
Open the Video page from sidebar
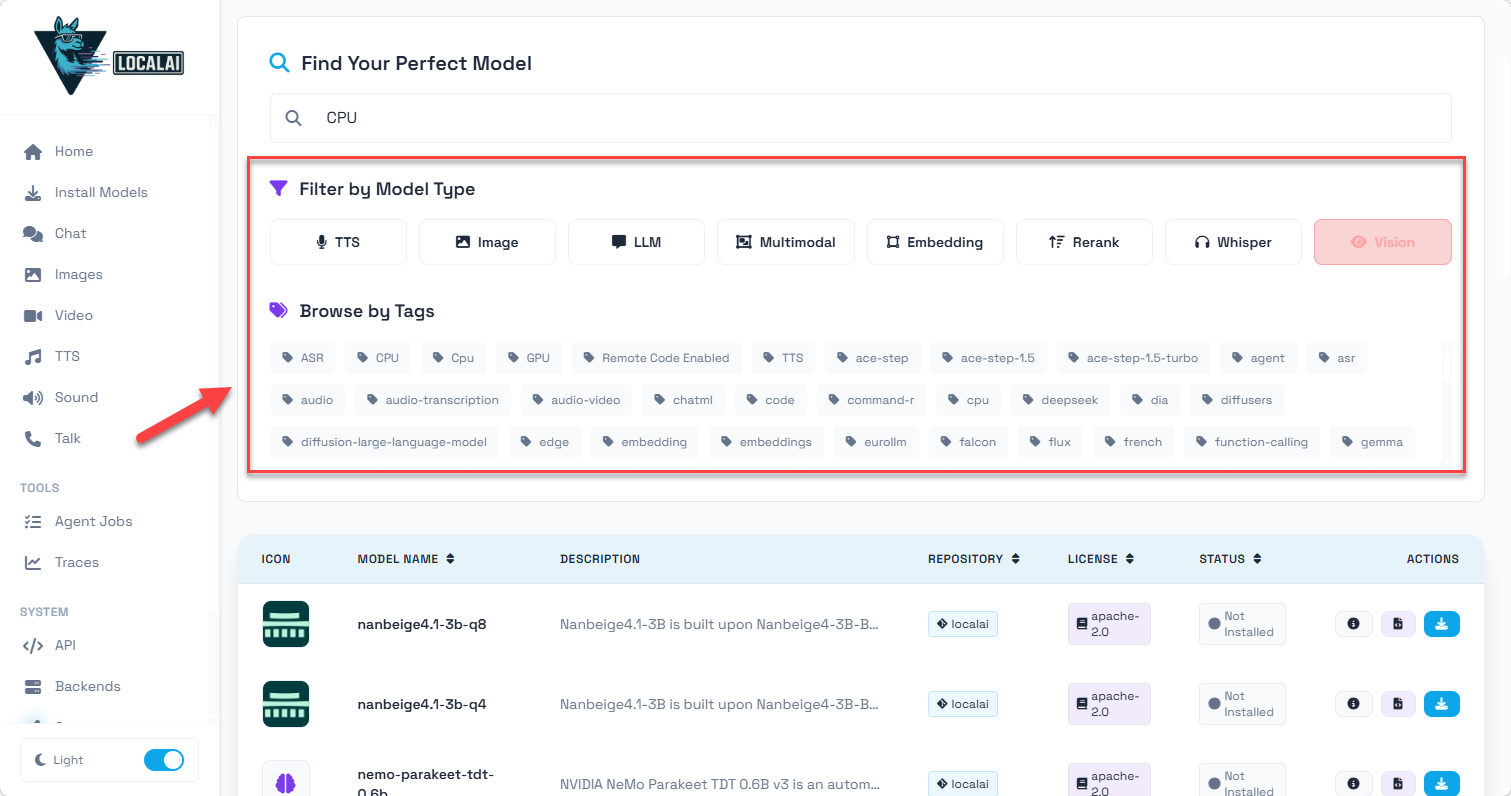[x=73, y=315]
